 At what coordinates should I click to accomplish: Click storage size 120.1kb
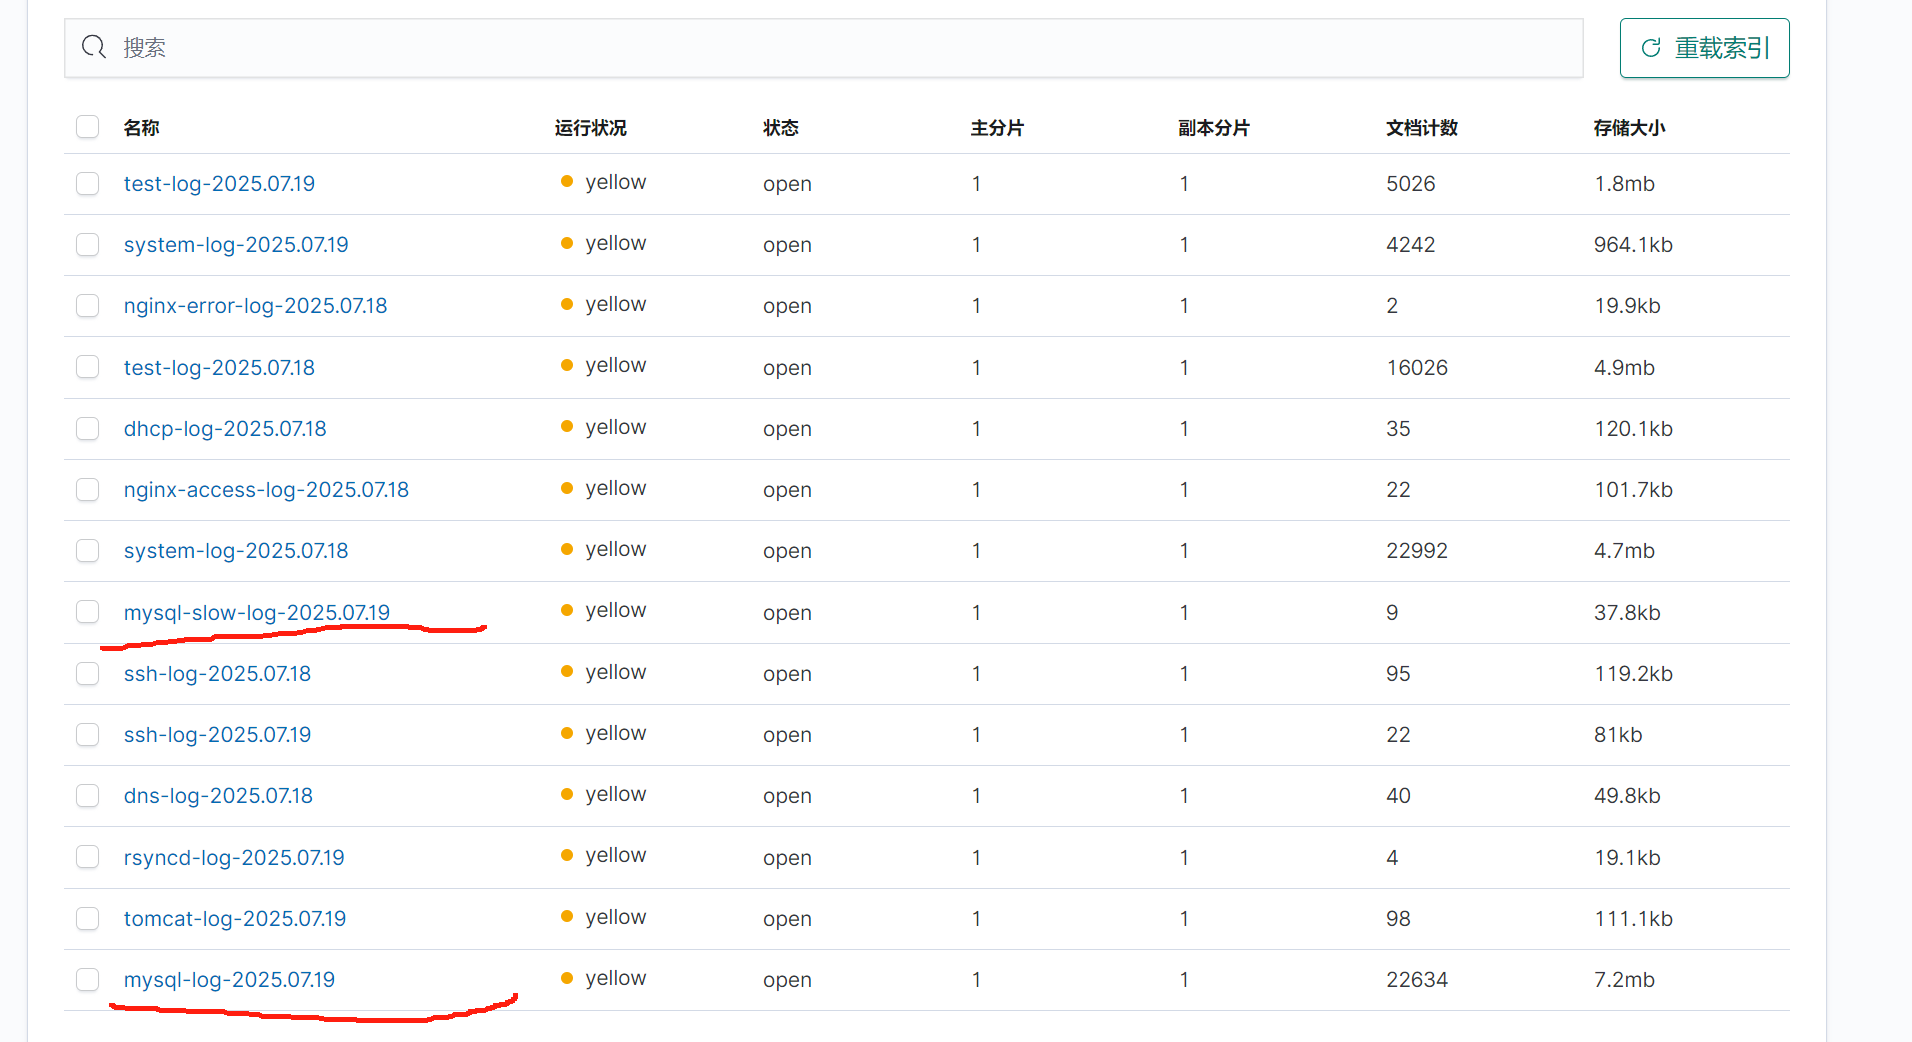pos(1633,429)
